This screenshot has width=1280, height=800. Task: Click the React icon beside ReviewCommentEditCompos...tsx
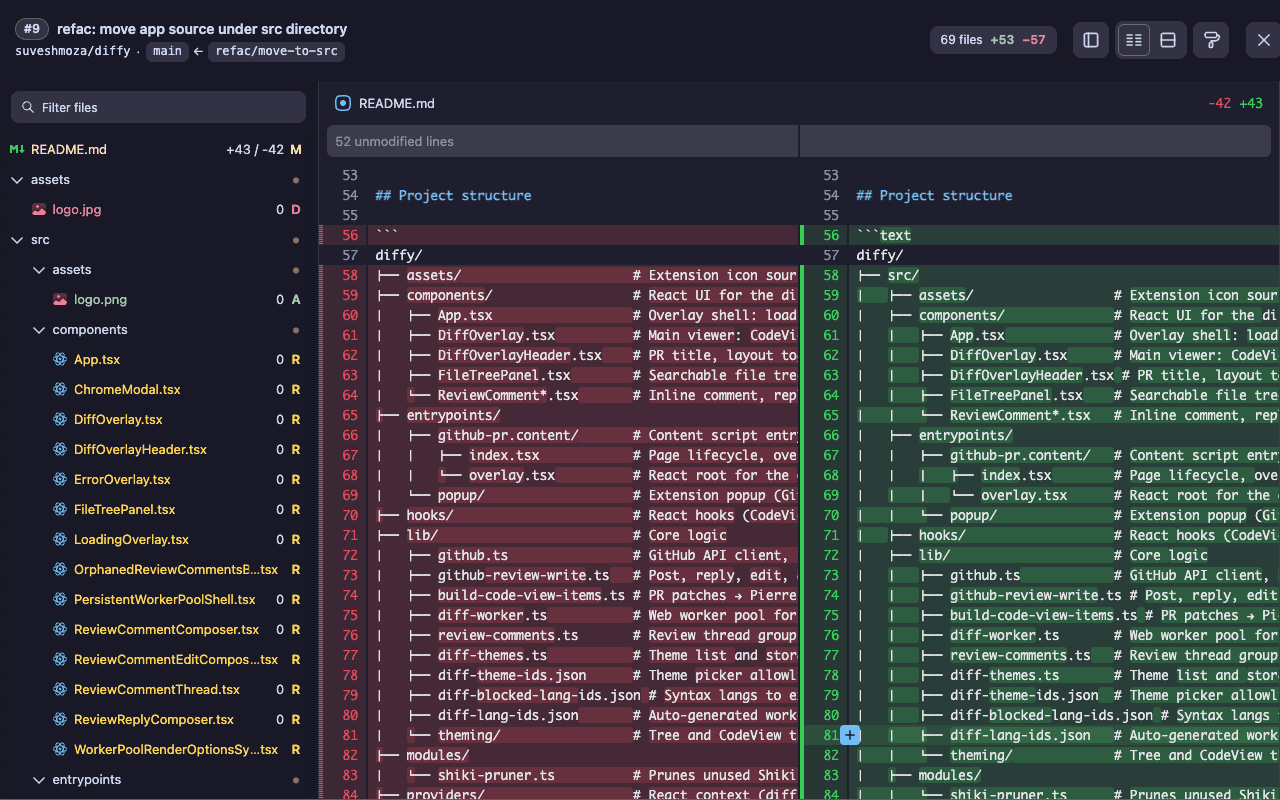[60, 659]
